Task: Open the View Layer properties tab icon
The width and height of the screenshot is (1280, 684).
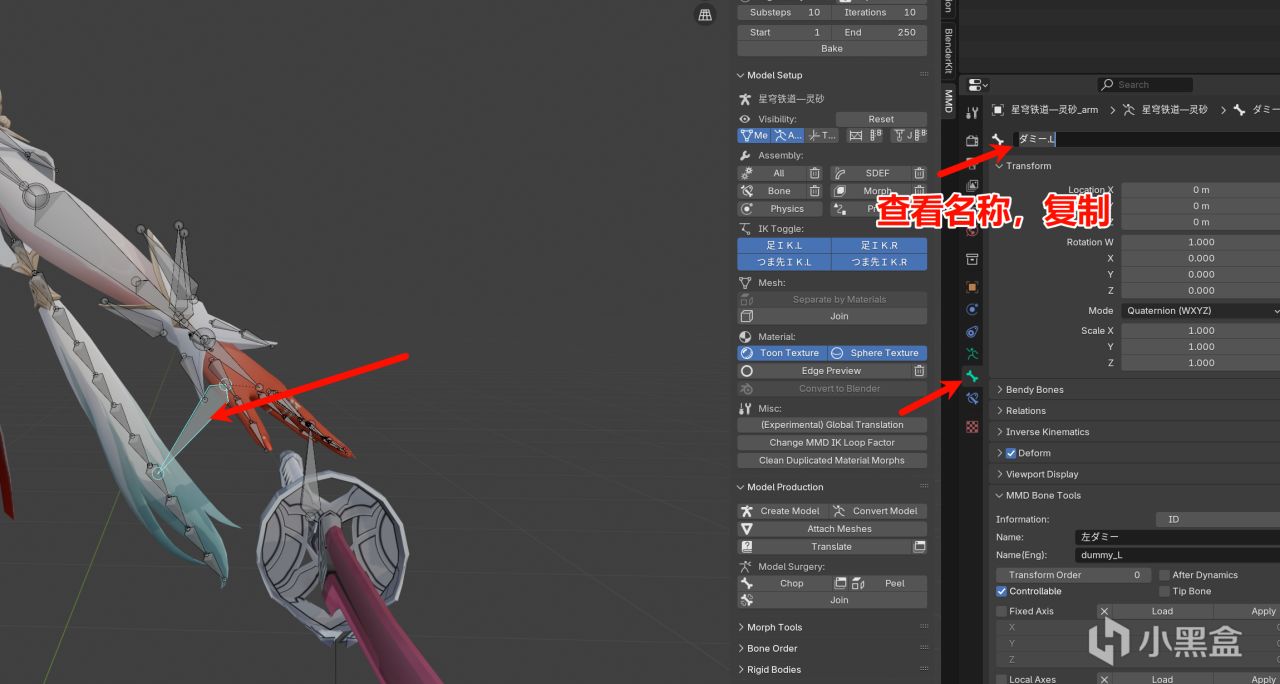Action: click(x=972, y=185)
